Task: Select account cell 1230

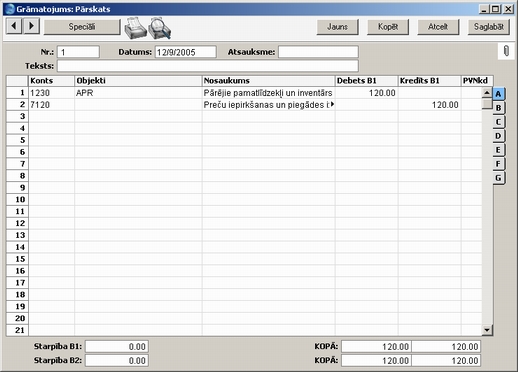Action: pos(52,93)
